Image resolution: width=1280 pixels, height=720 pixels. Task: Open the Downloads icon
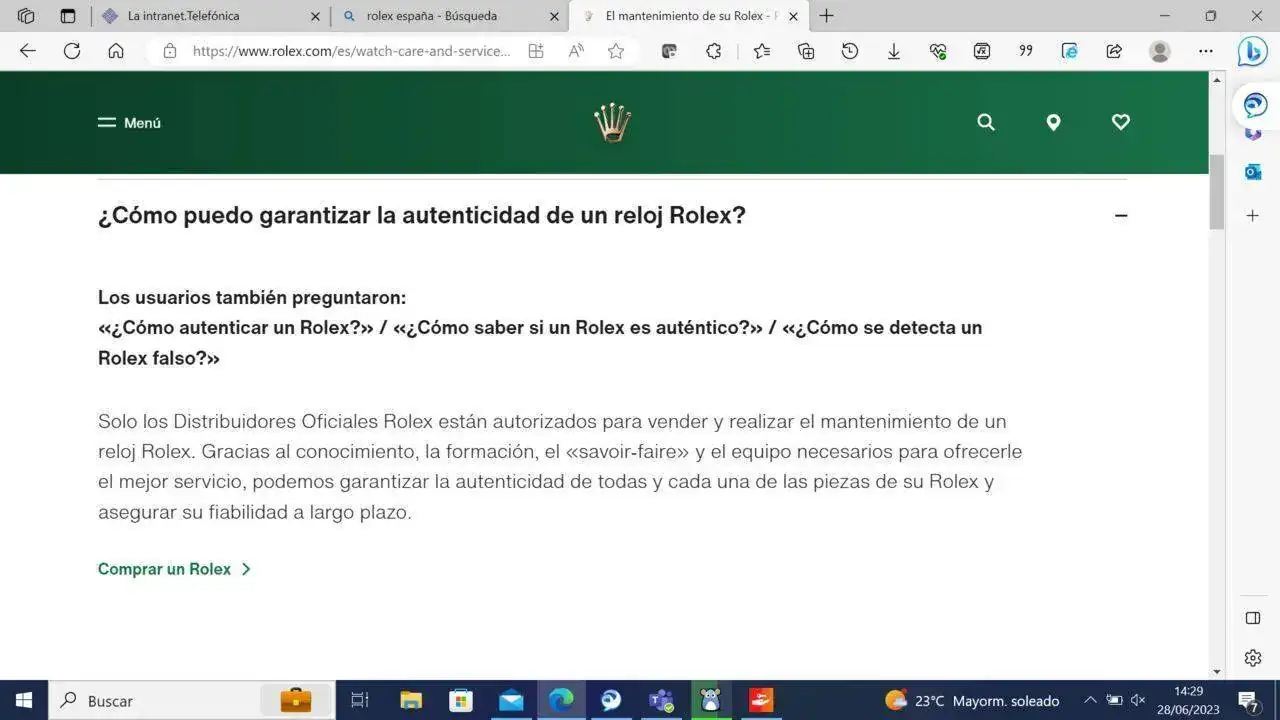[x=894, y=51]
